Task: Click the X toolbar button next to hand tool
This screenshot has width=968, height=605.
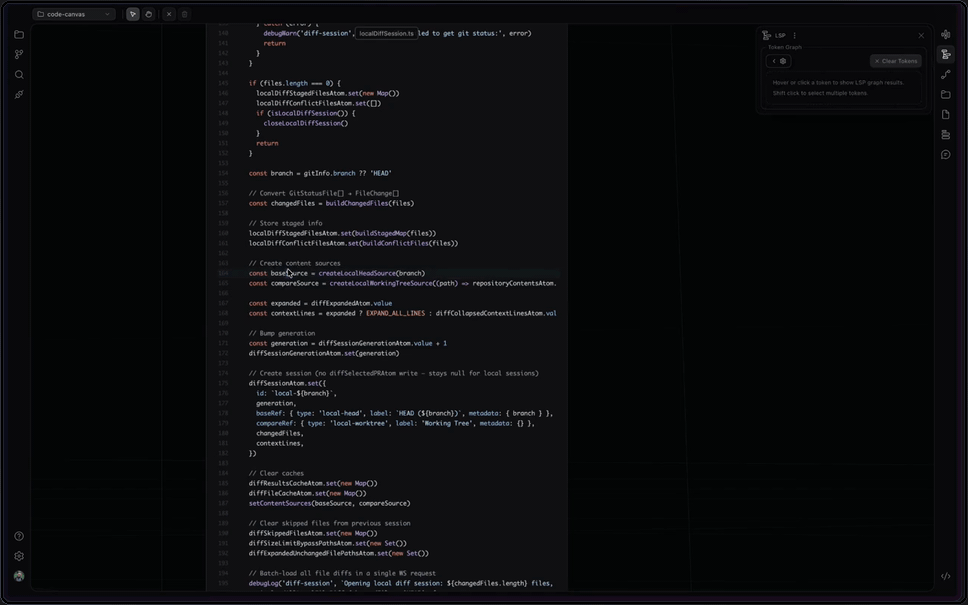Action: 169,14
